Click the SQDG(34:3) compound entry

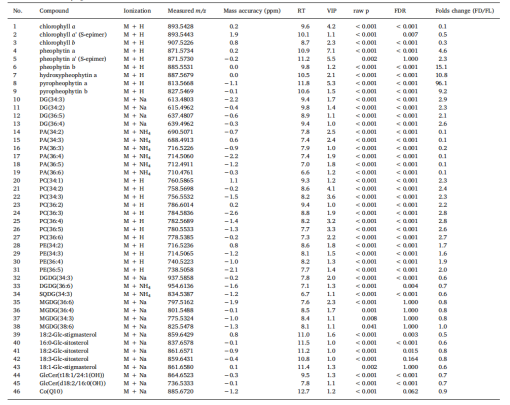coord(56,294)
